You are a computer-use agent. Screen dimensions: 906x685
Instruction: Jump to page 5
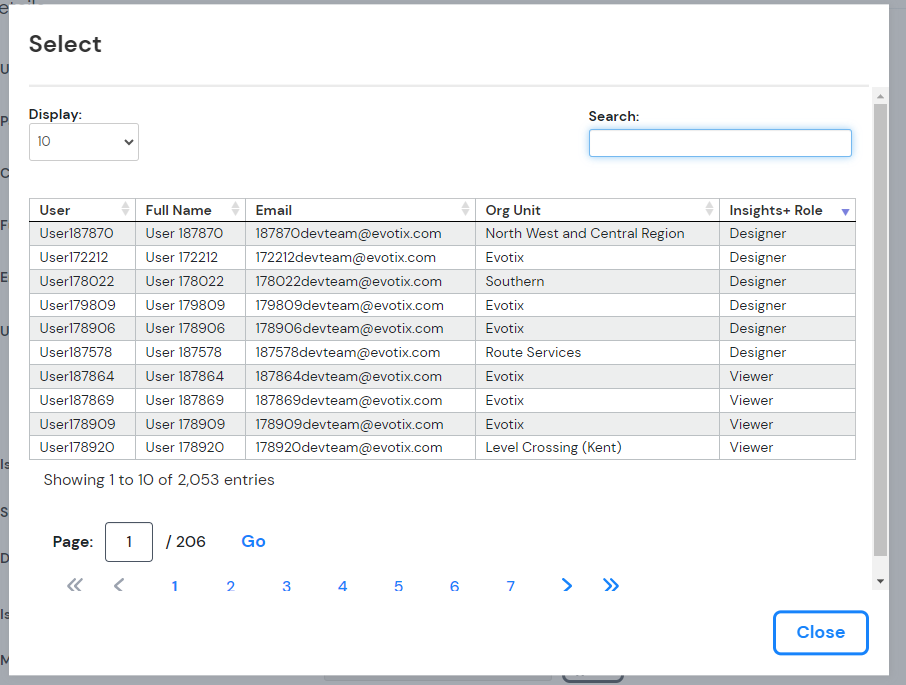398,586
